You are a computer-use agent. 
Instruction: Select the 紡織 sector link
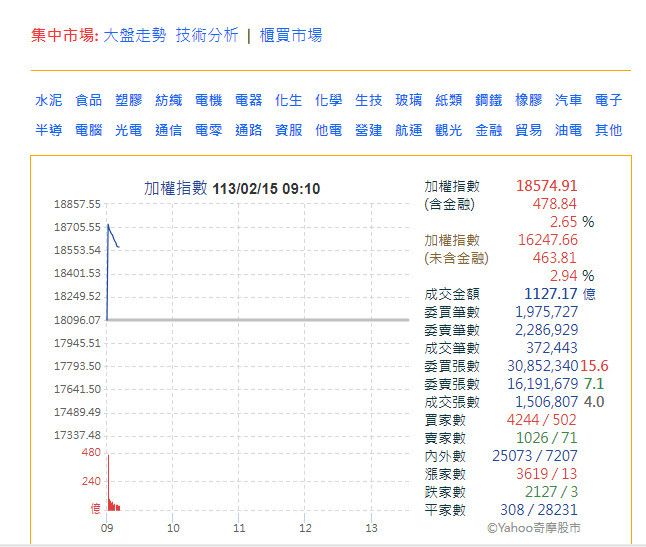pos(169,100)
